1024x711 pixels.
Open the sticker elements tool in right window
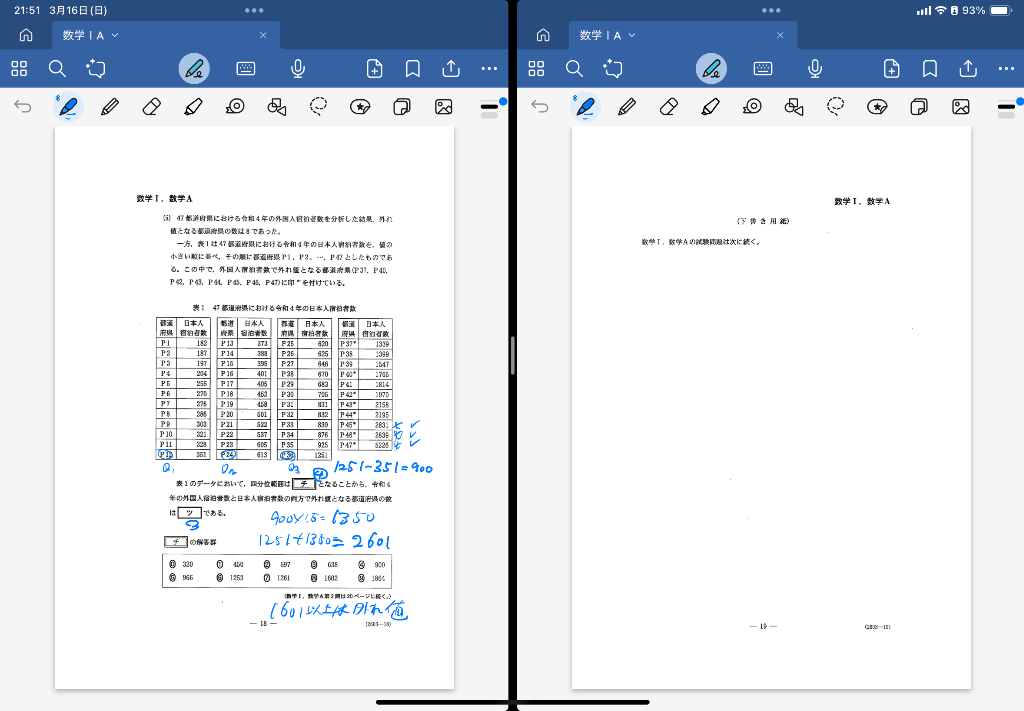coord(878,106)
